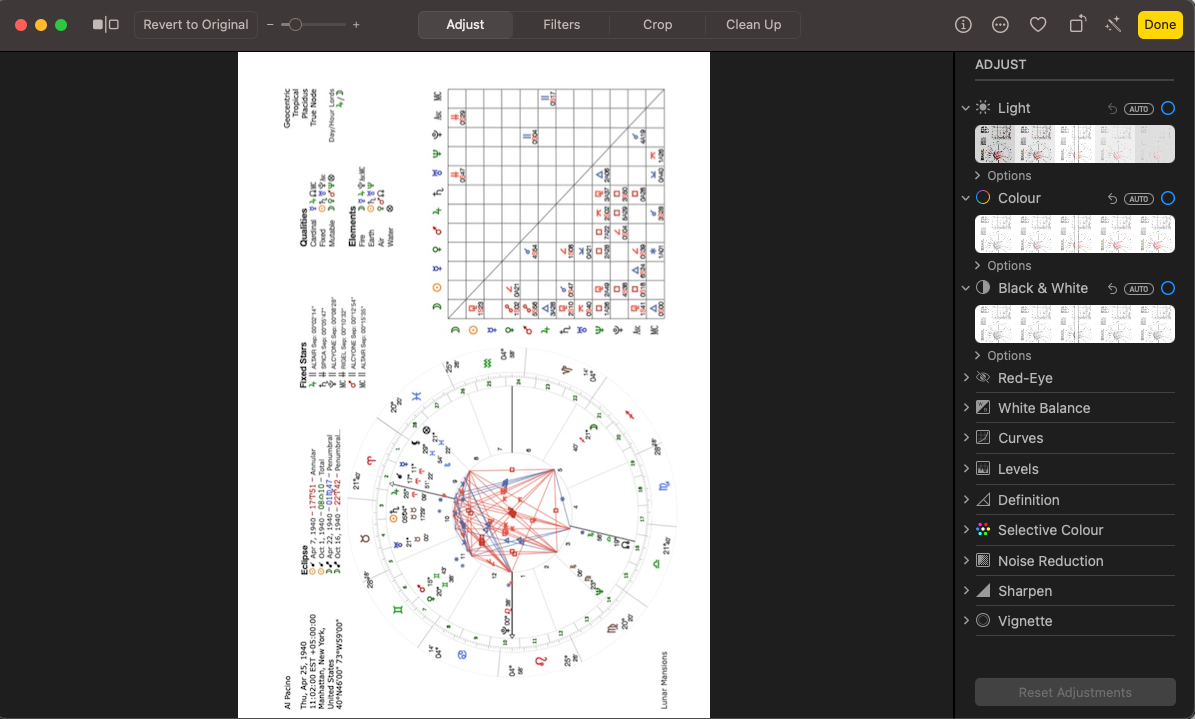The height and width of the screenshot is (719, 1195).
Task: Toggle the Colour adjustment blue circle
Action: pyautogui.click(x=1167, y=198)
